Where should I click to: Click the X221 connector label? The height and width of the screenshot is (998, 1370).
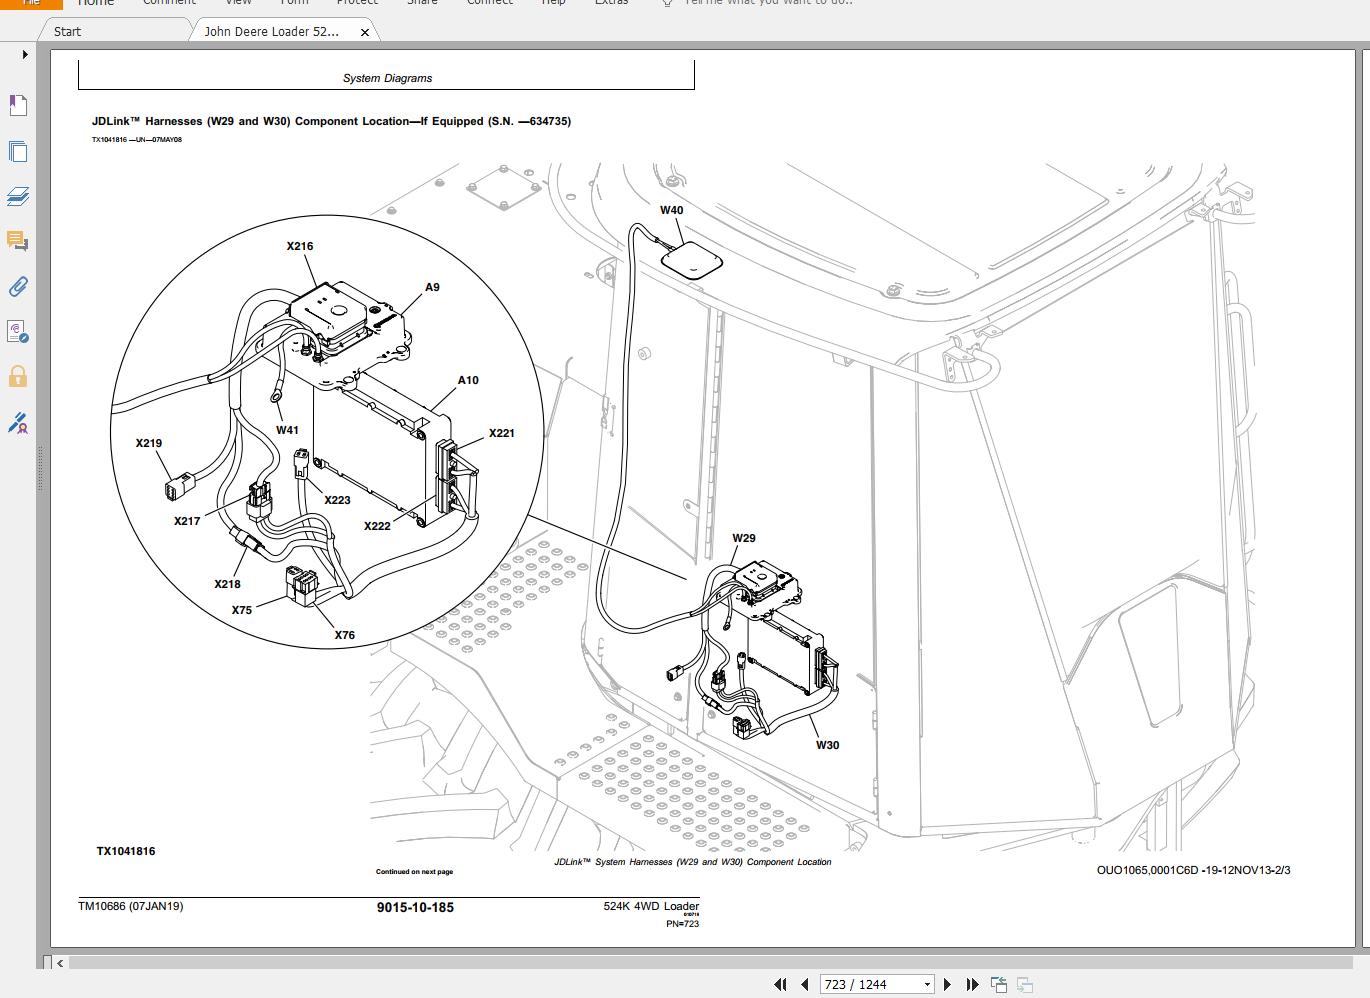pos(502,433)
